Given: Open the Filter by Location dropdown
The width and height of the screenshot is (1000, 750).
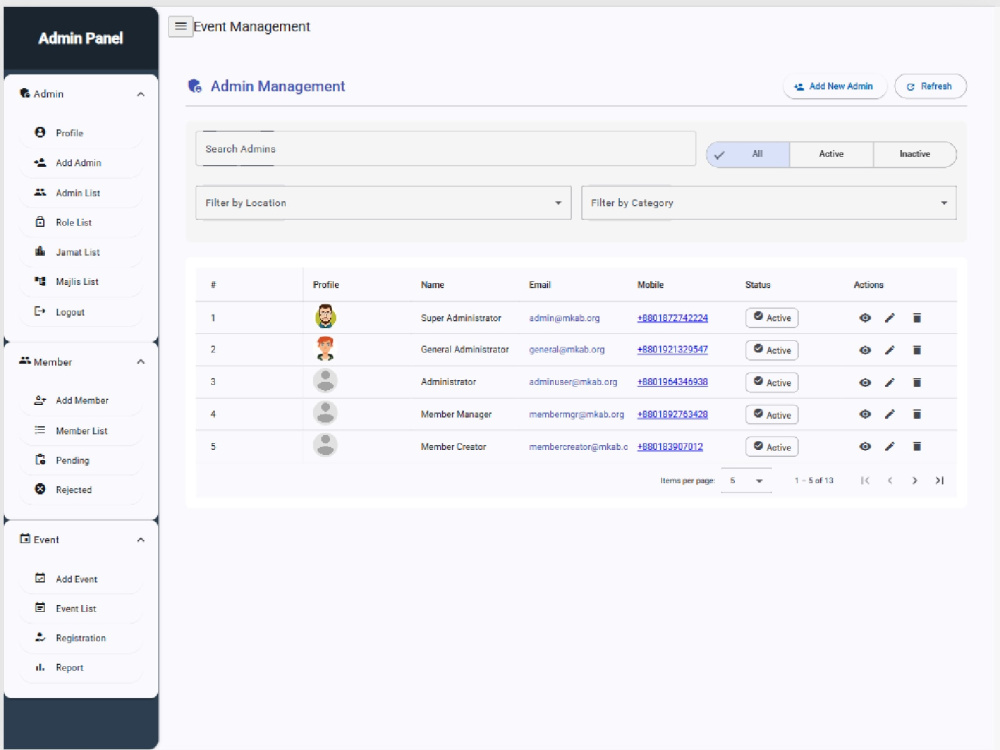Looking at the screenshot, I should point(383,203).
